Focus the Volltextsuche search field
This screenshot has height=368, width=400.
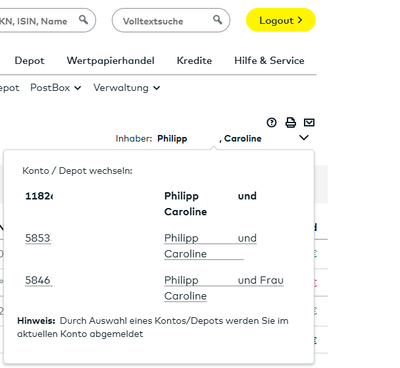(x=171, y=20)
